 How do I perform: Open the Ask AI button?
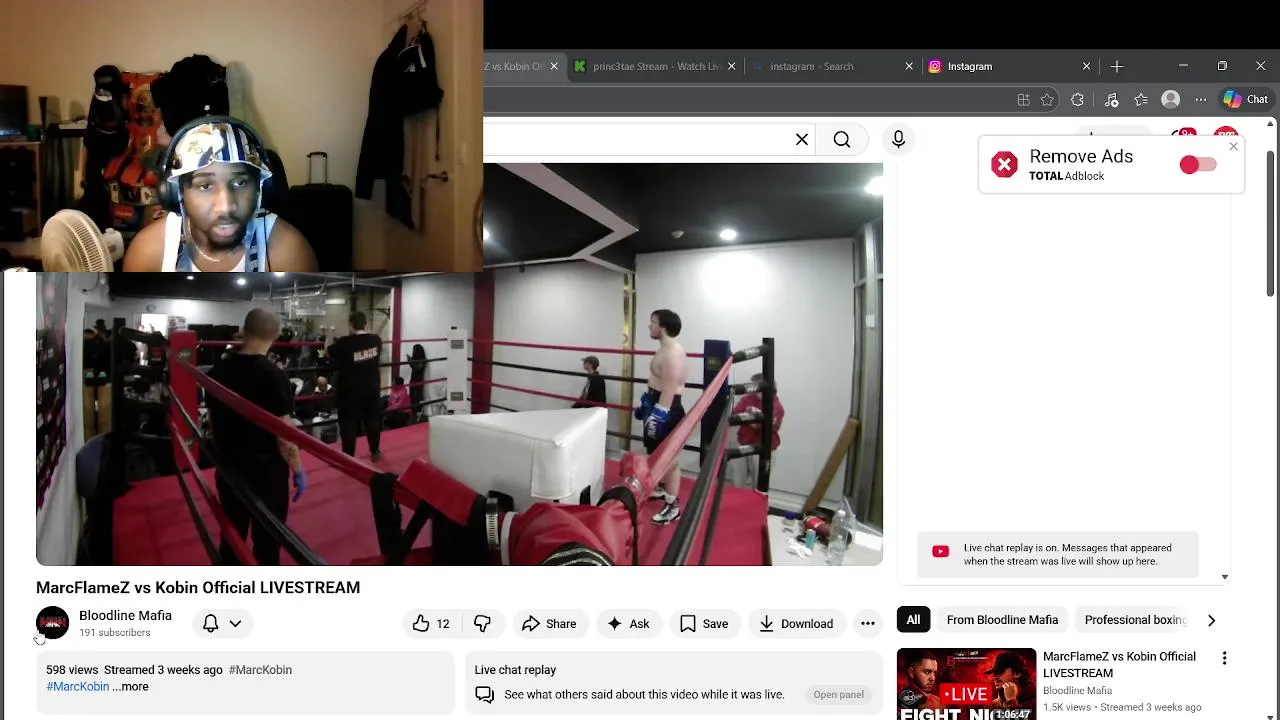click(628, 624)
